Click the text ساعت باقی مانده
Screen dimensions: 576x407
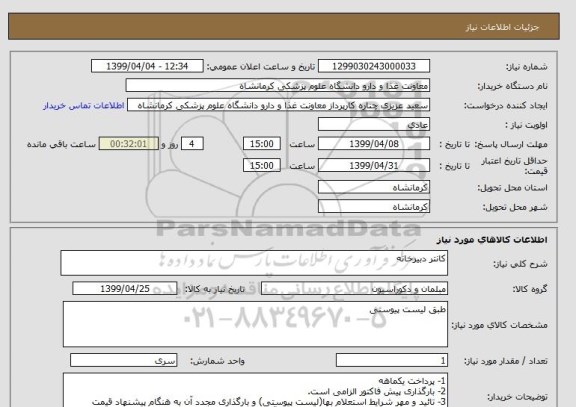tap(61, 144)
